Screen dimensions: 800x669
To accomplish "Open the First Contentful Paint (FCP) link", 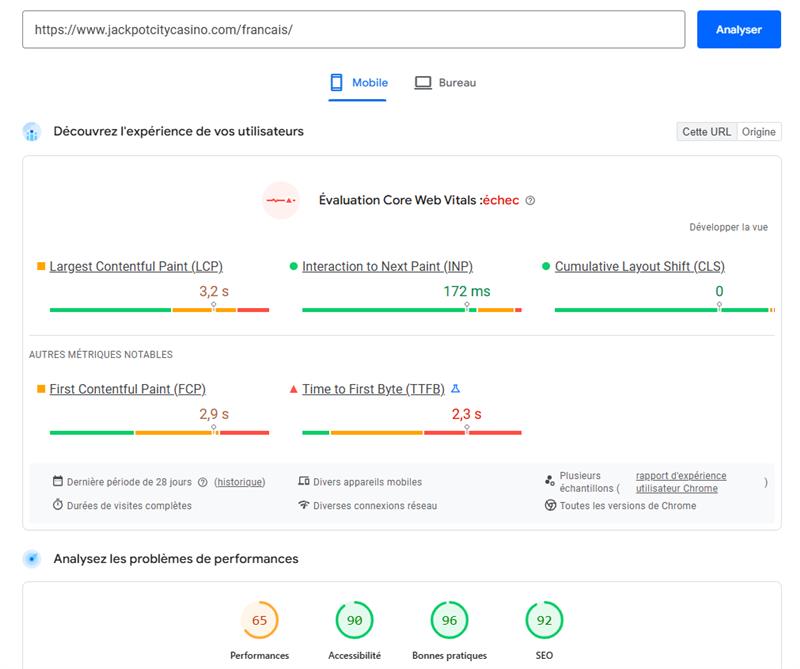I will point(128,389).
